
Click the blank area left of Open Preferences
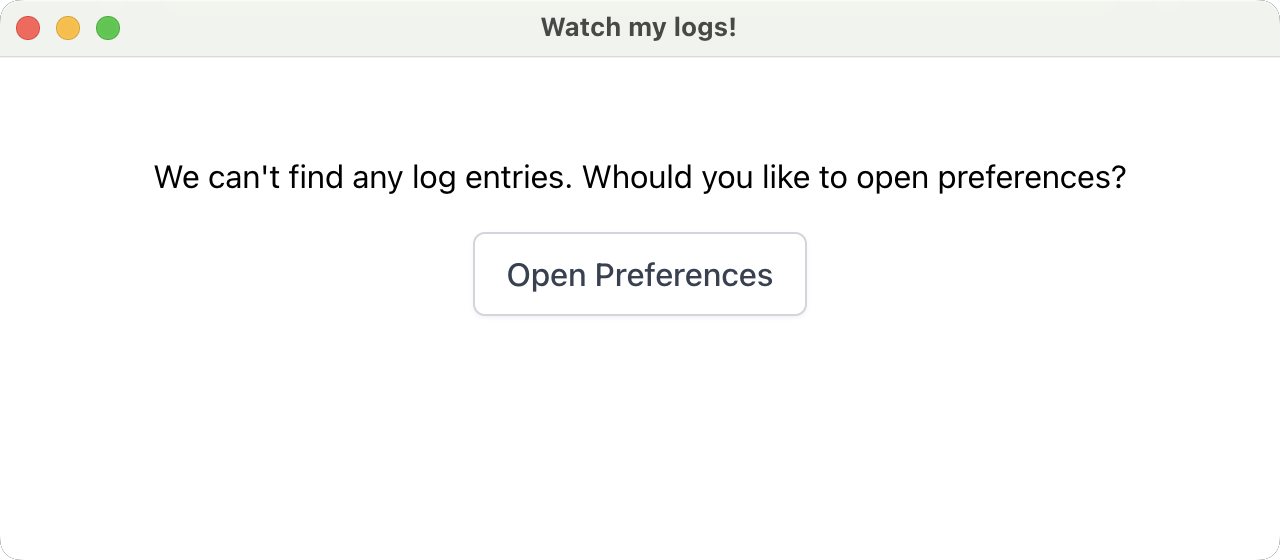click(x=250, y=274)
